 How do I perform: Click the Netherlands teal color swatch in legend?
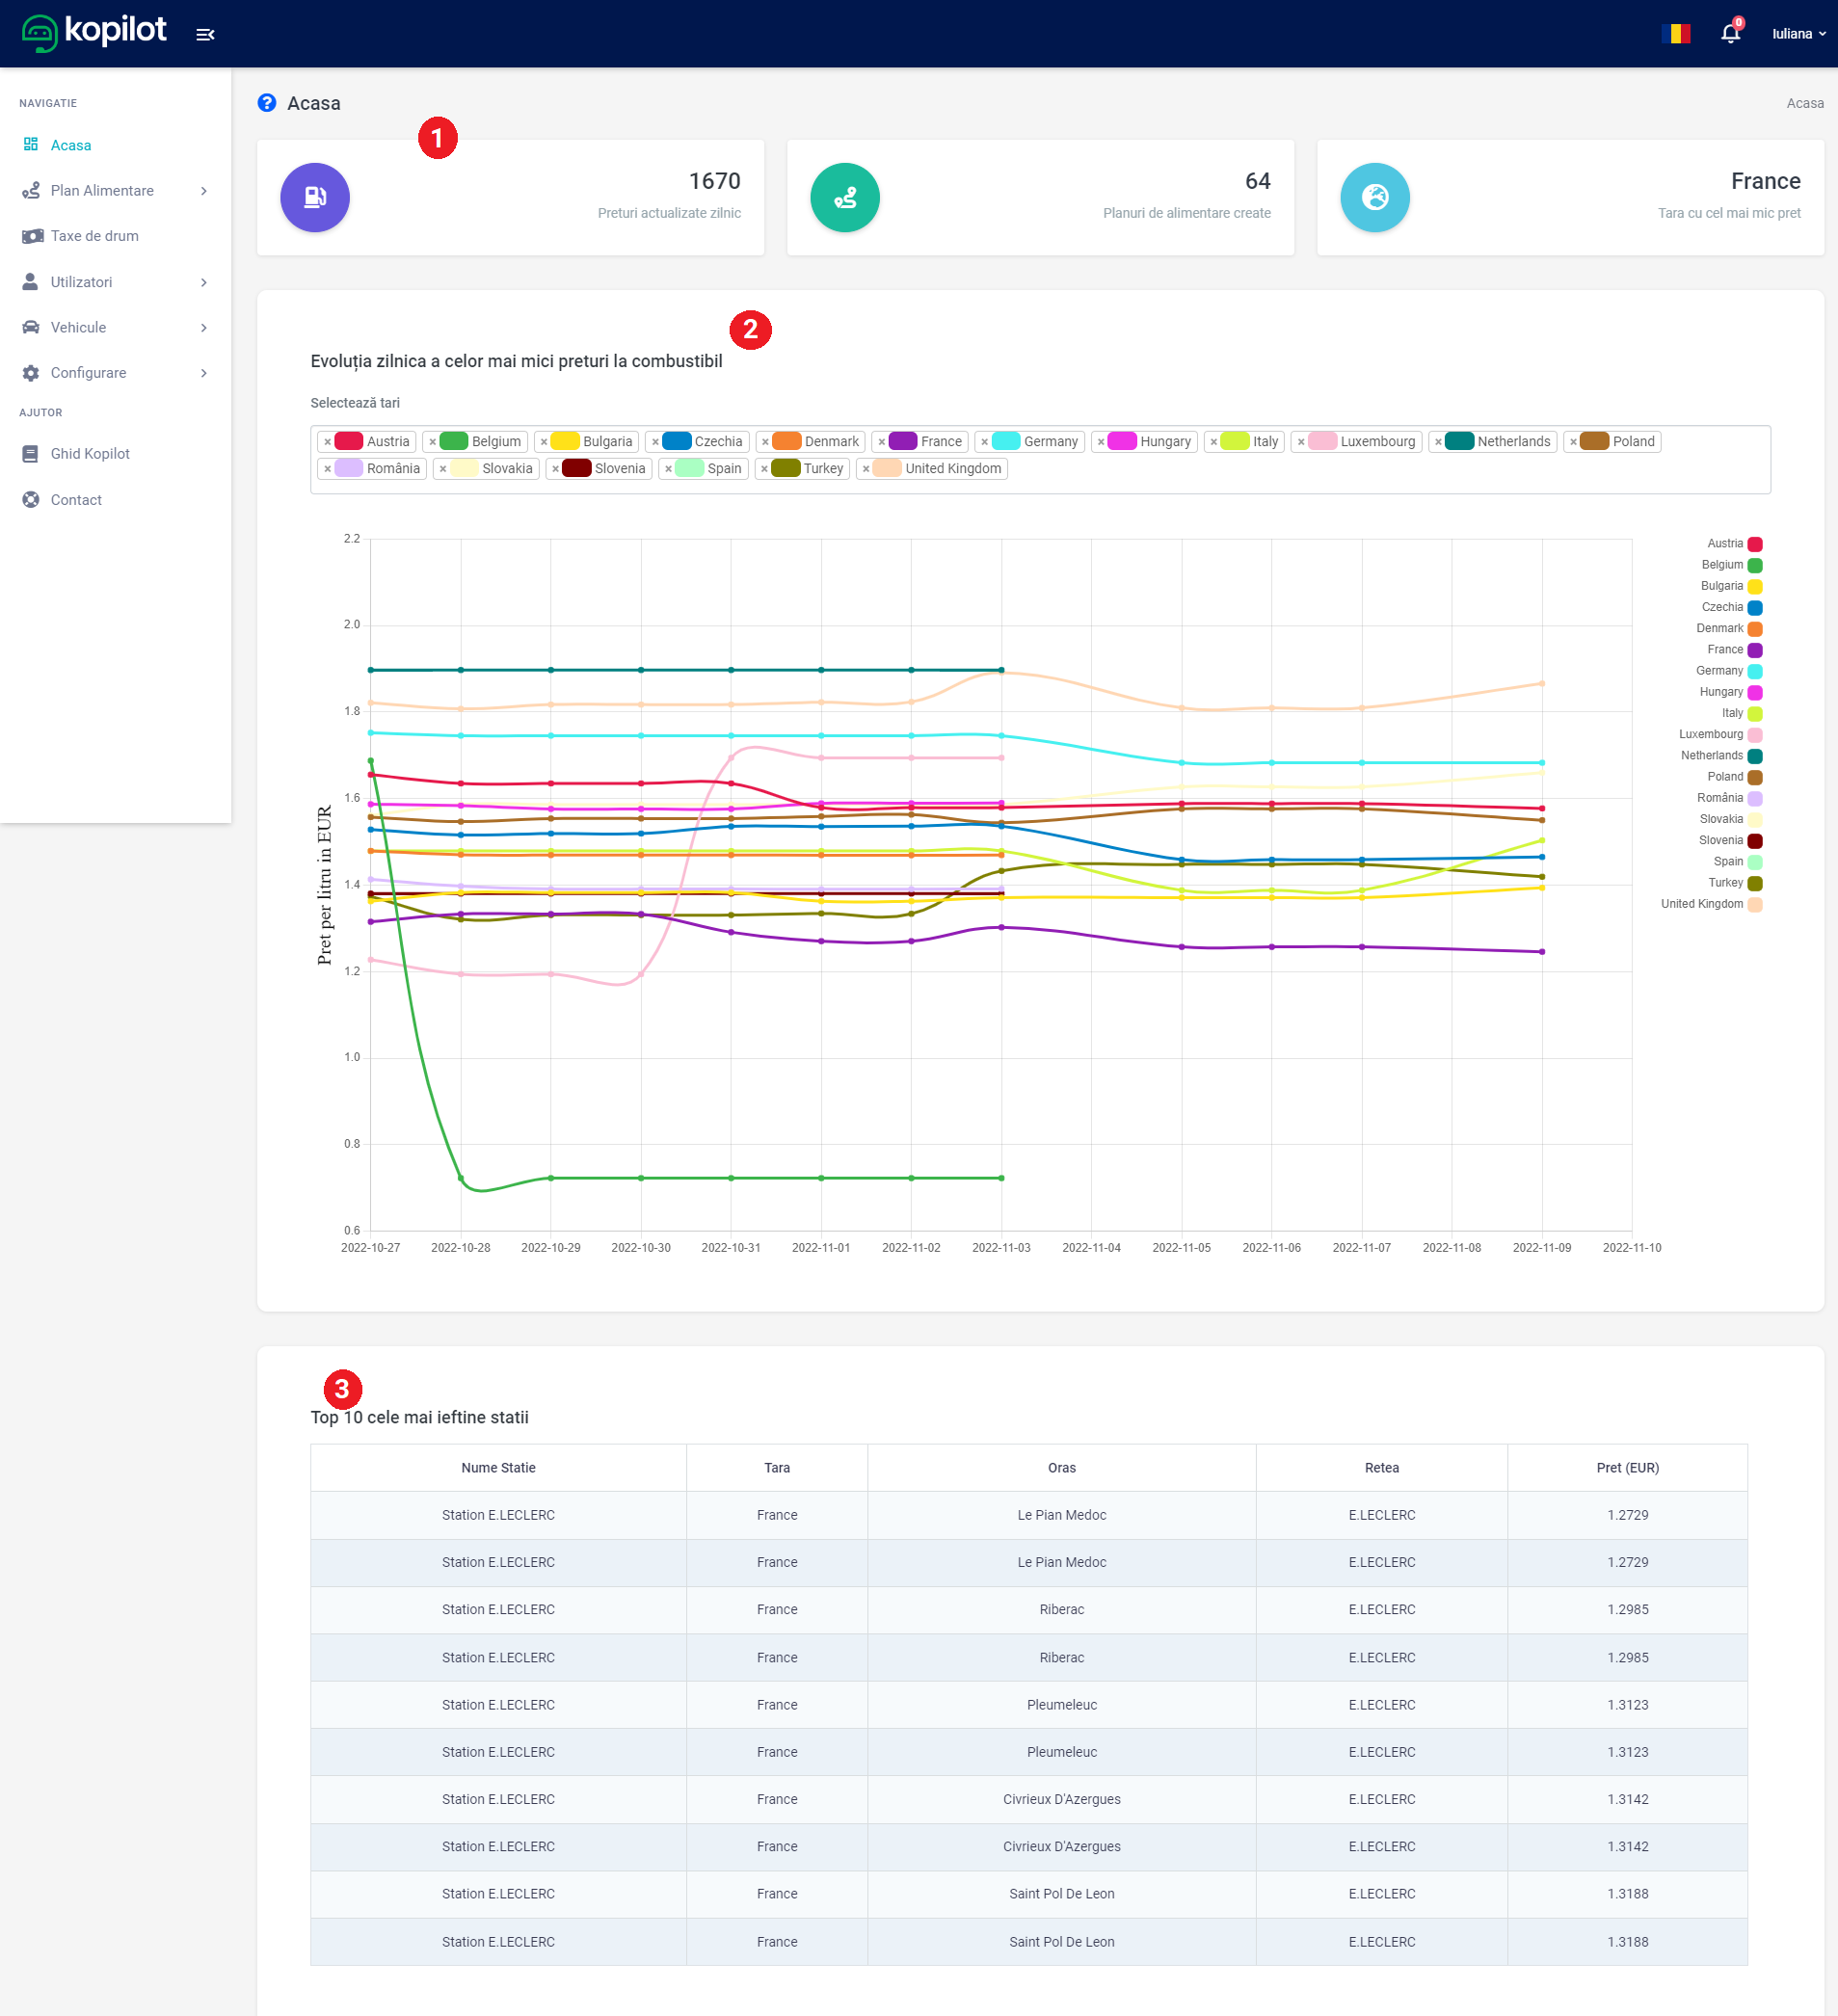[x=1754, y=756]
